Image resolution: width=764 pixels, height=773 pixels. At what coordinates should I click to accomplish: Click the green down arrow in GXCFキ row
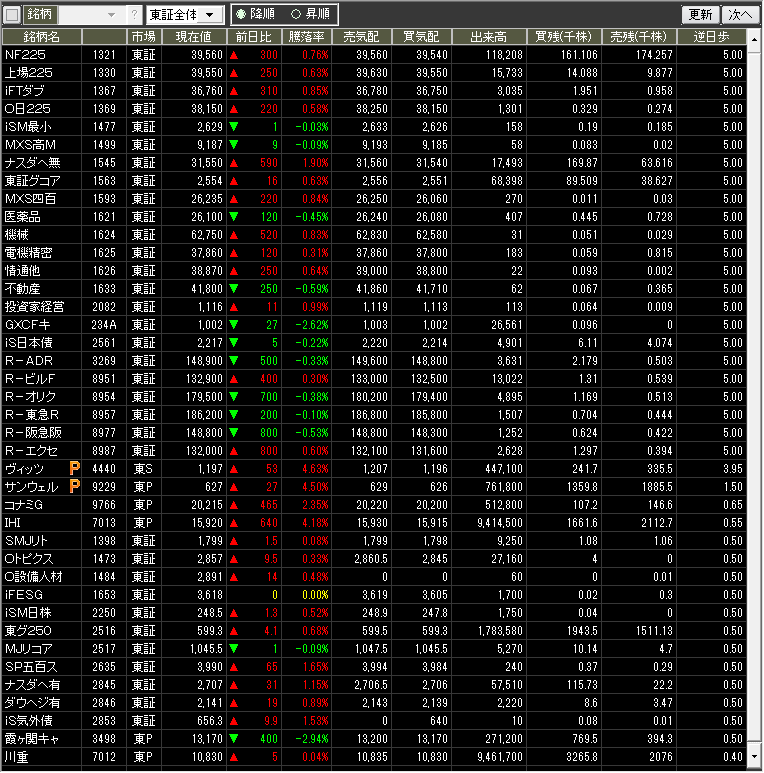coord(234,325)
